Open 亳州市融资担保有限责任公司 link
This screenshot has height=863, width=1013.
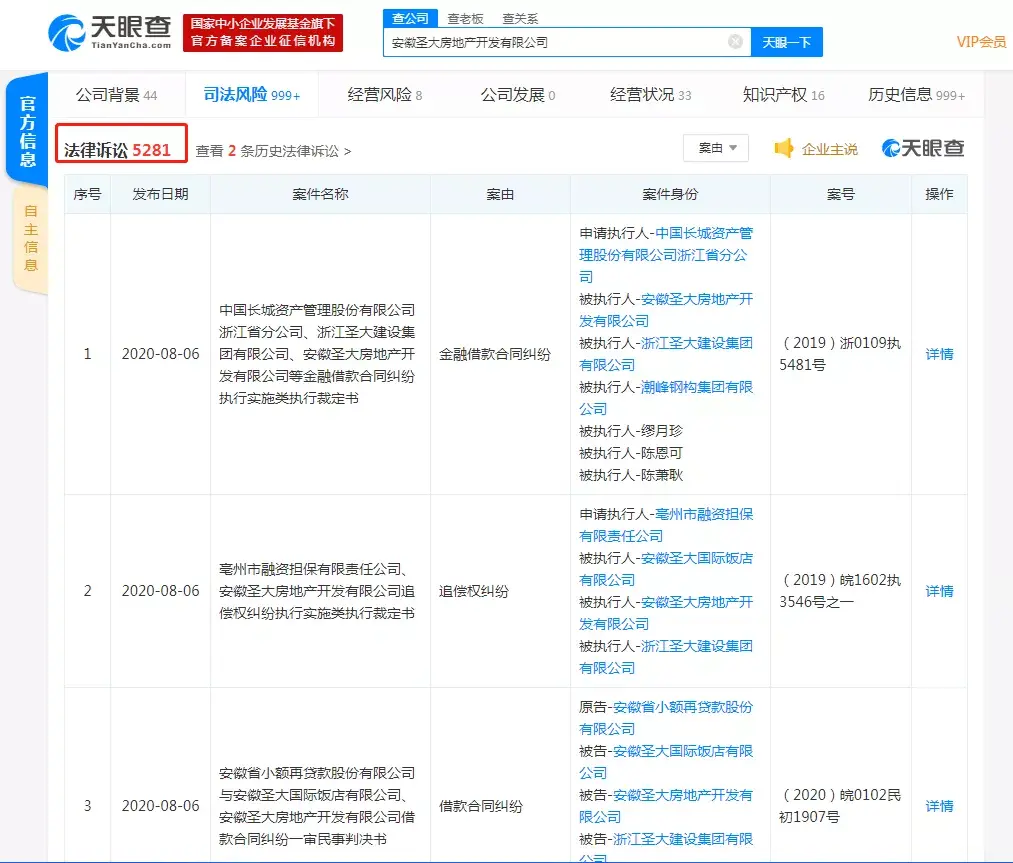pos(665,525)
